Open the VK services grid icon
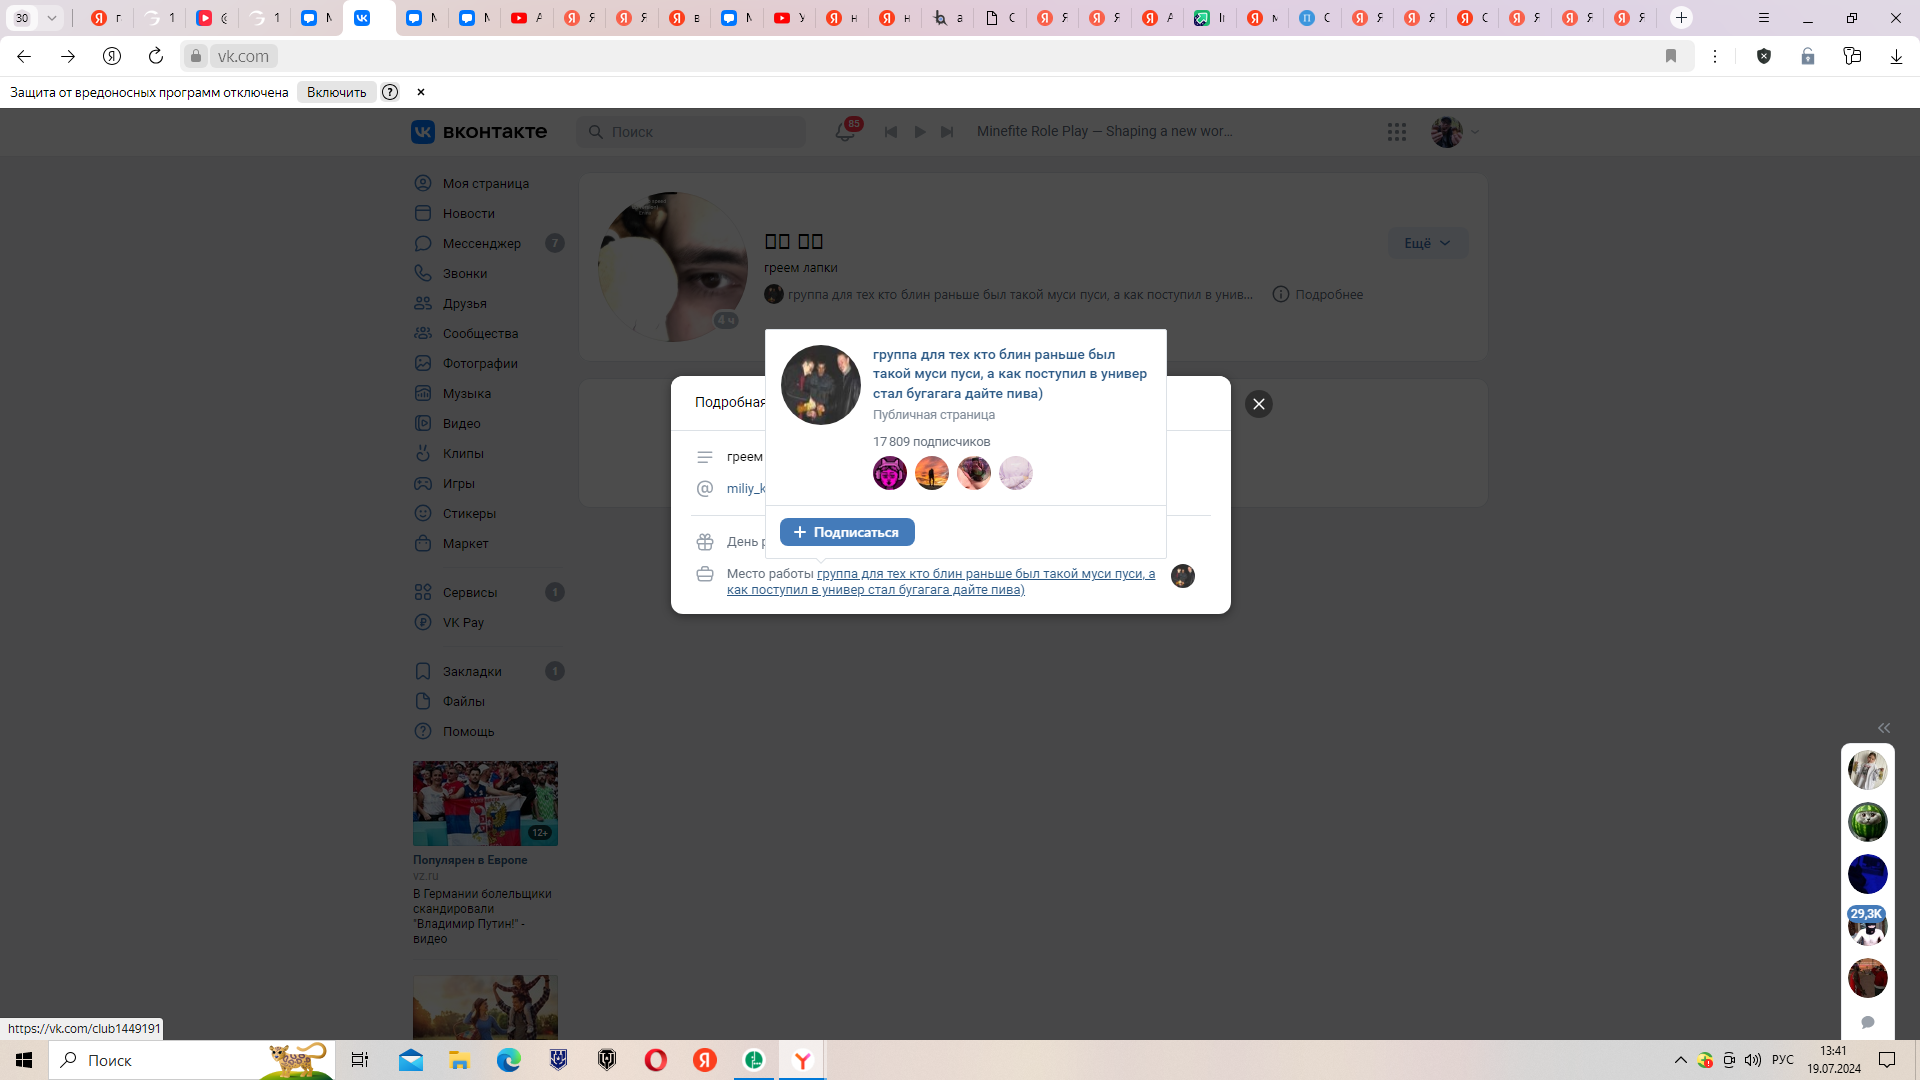Viewport: 1920px width, 1080px height. (x=1397, y=132)
